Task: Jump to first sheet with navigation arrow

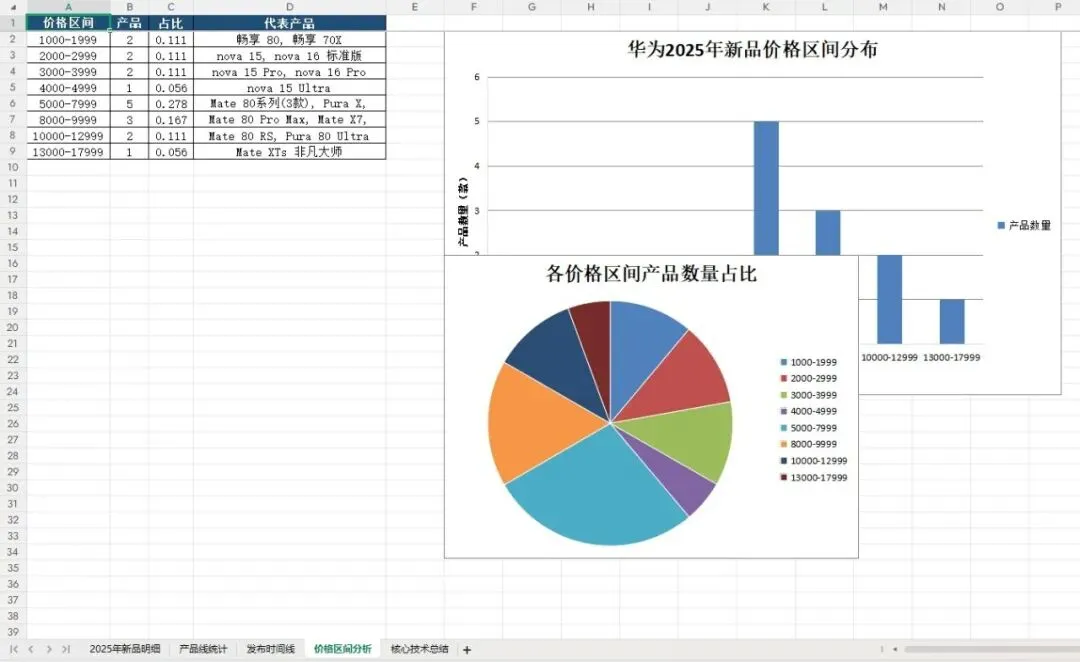Action: click(14, 649)
